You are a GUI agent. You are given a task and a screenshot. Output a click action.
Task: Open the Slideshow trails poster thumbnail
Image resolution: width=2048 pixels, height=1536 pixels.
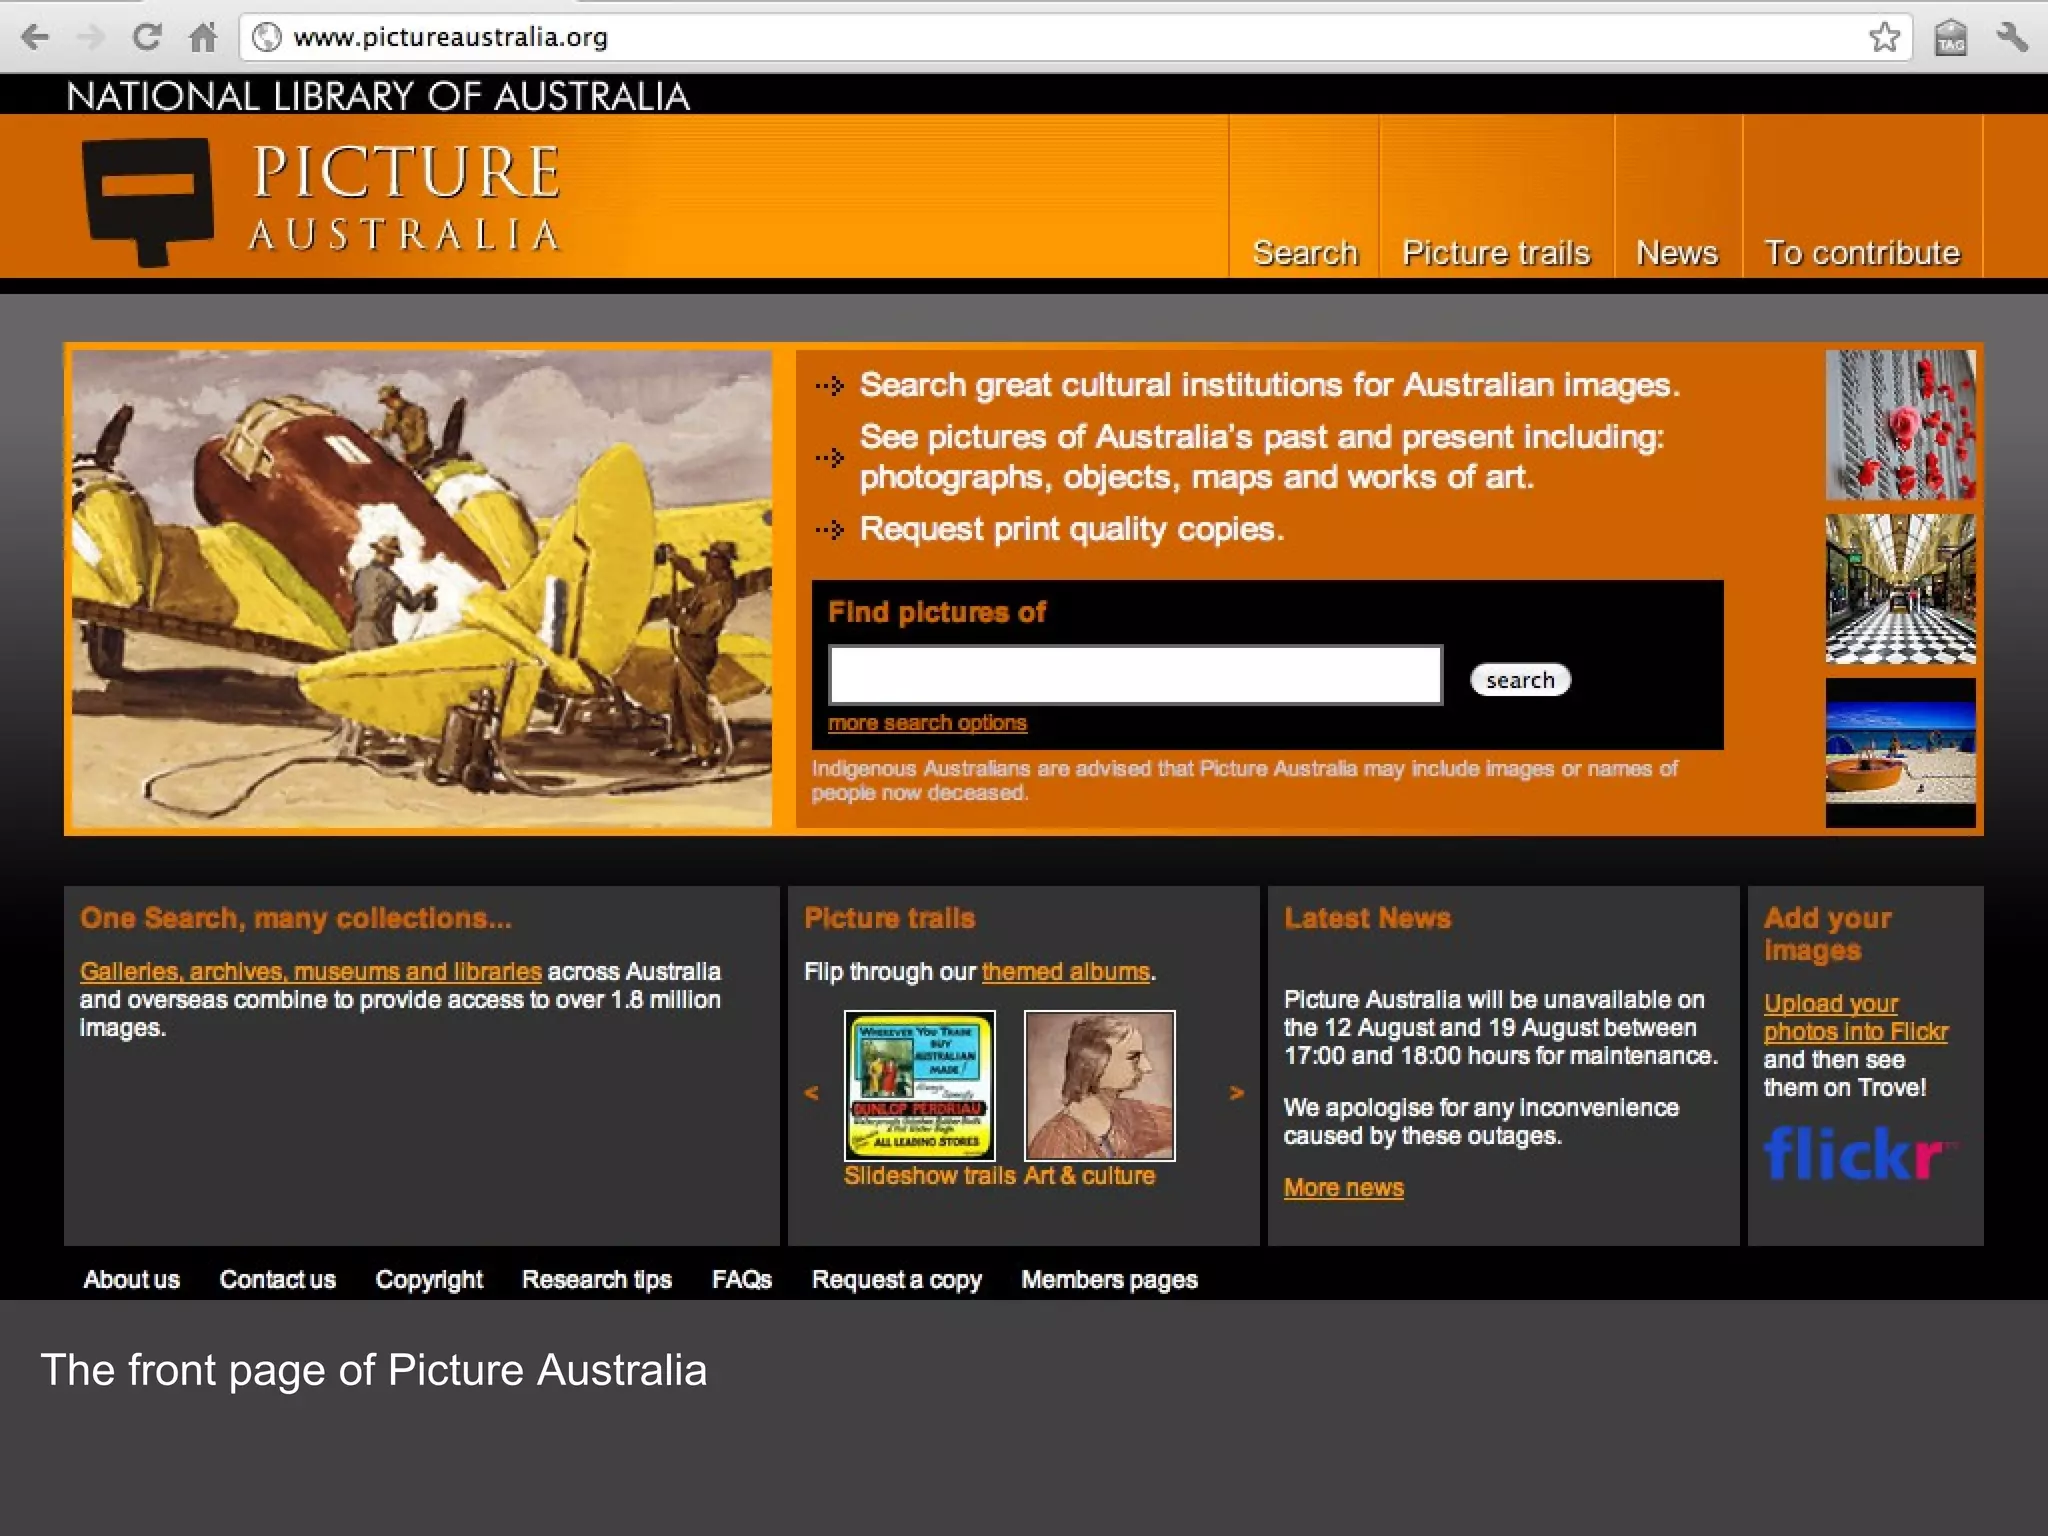920,1085
